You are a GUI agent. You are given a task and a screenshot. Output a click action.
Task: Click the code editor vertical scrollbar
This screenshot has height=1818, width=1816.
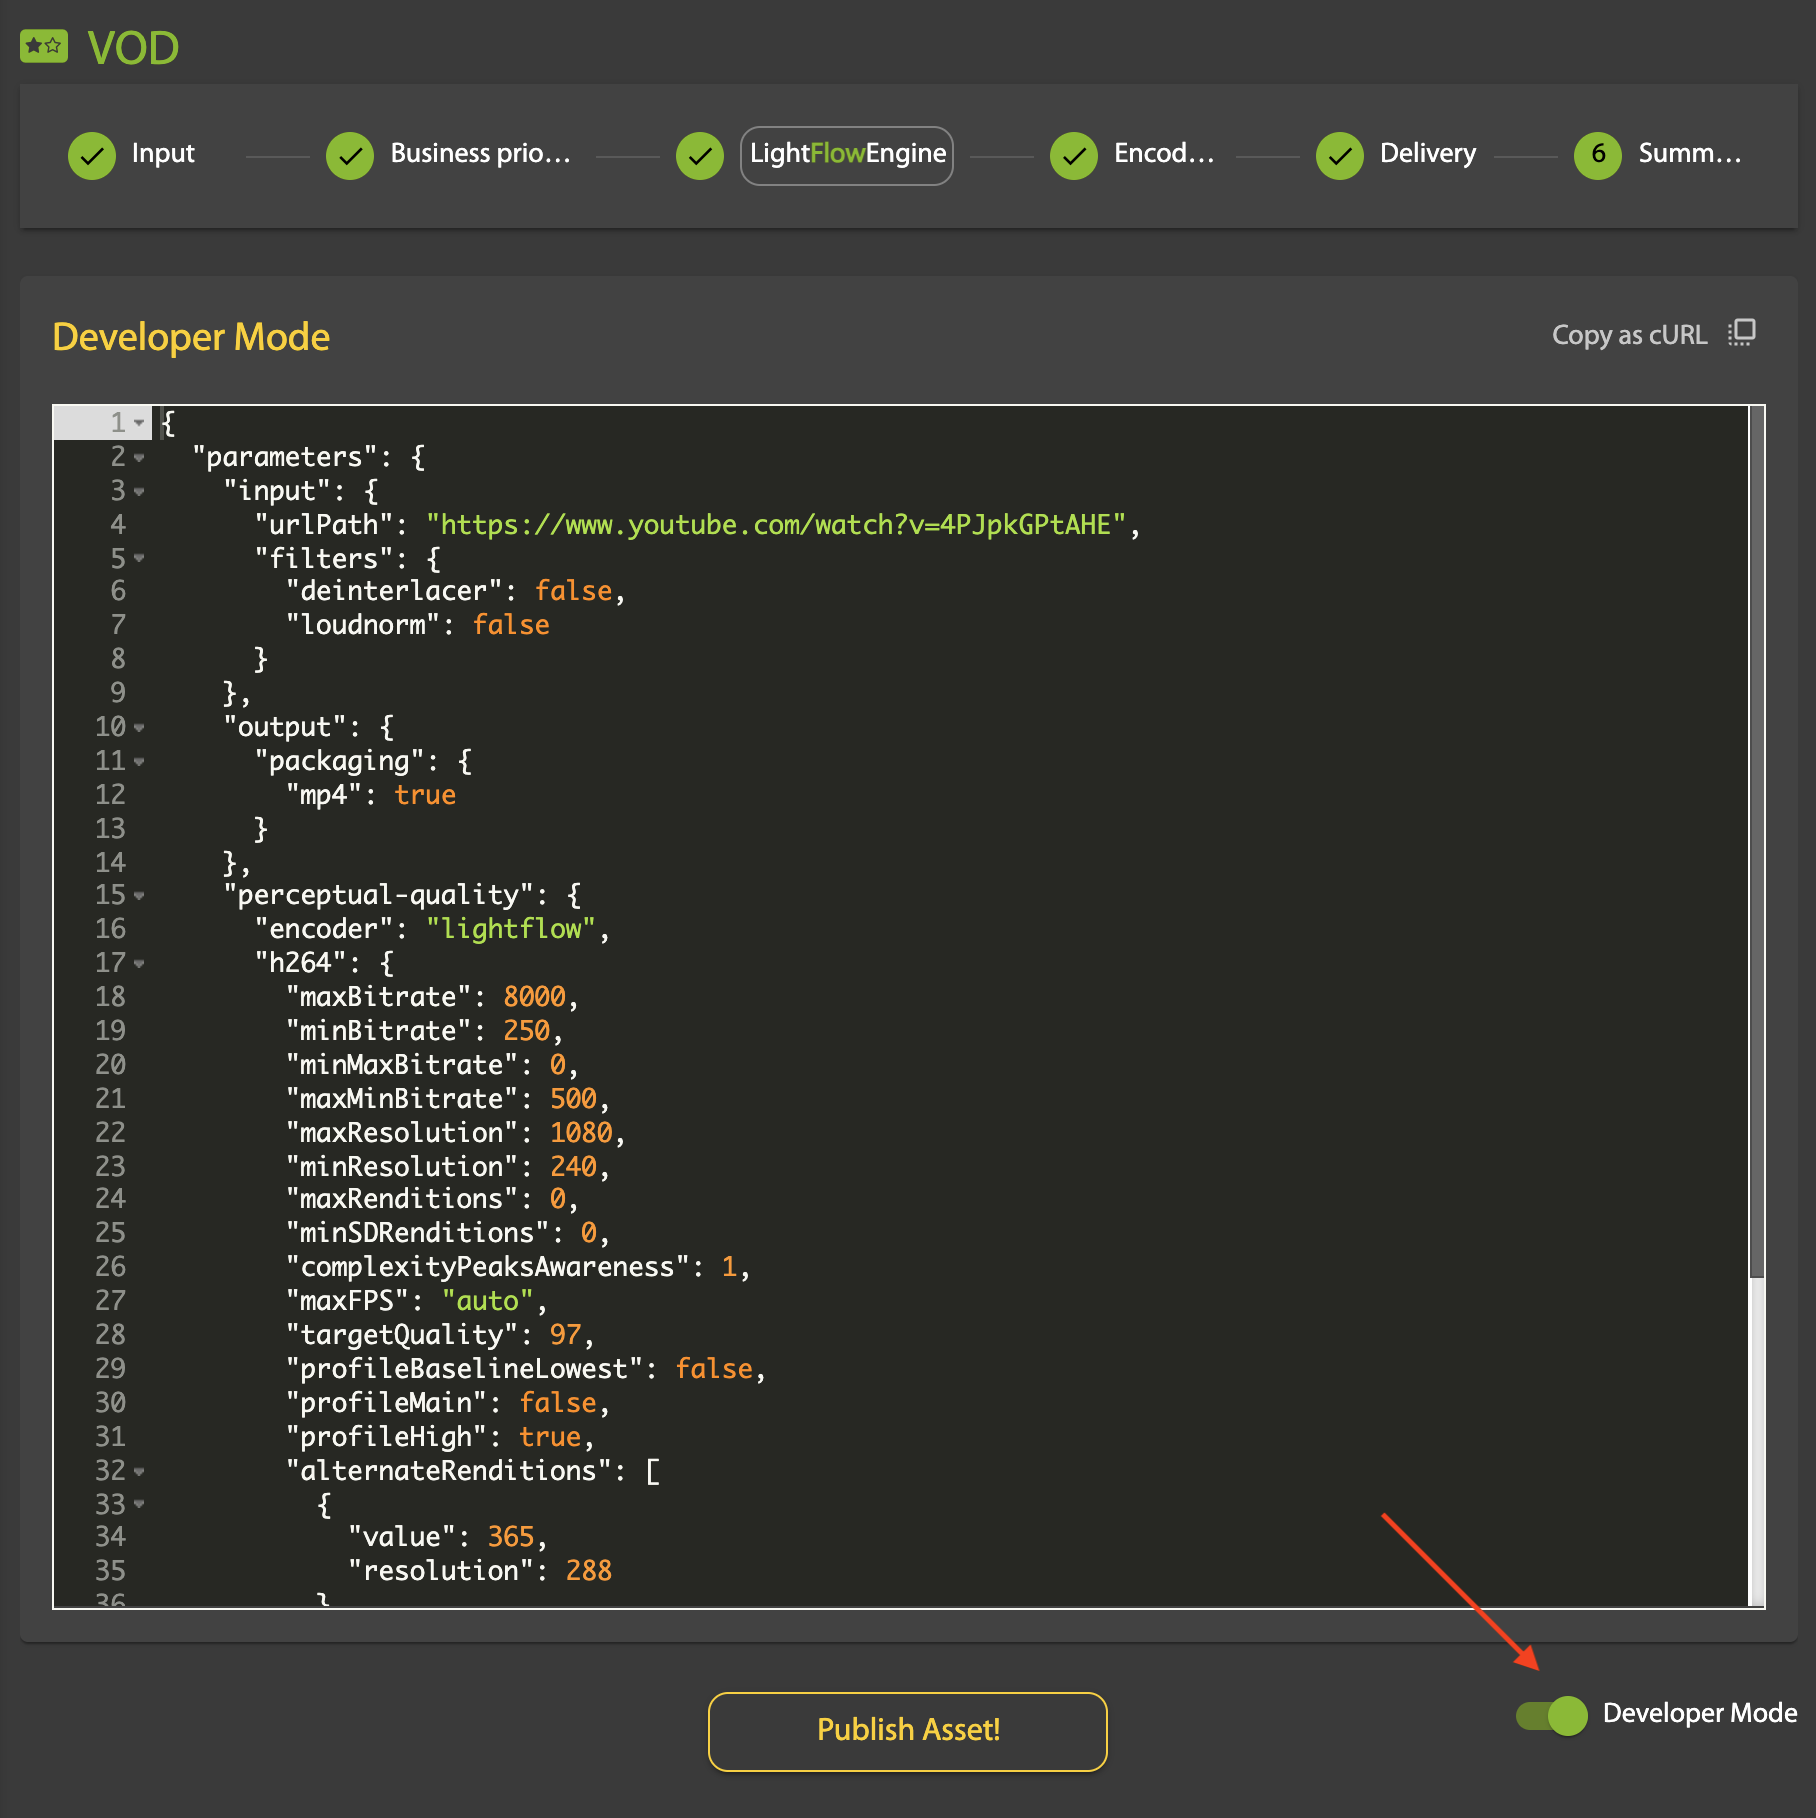(x=1756, y=842)
